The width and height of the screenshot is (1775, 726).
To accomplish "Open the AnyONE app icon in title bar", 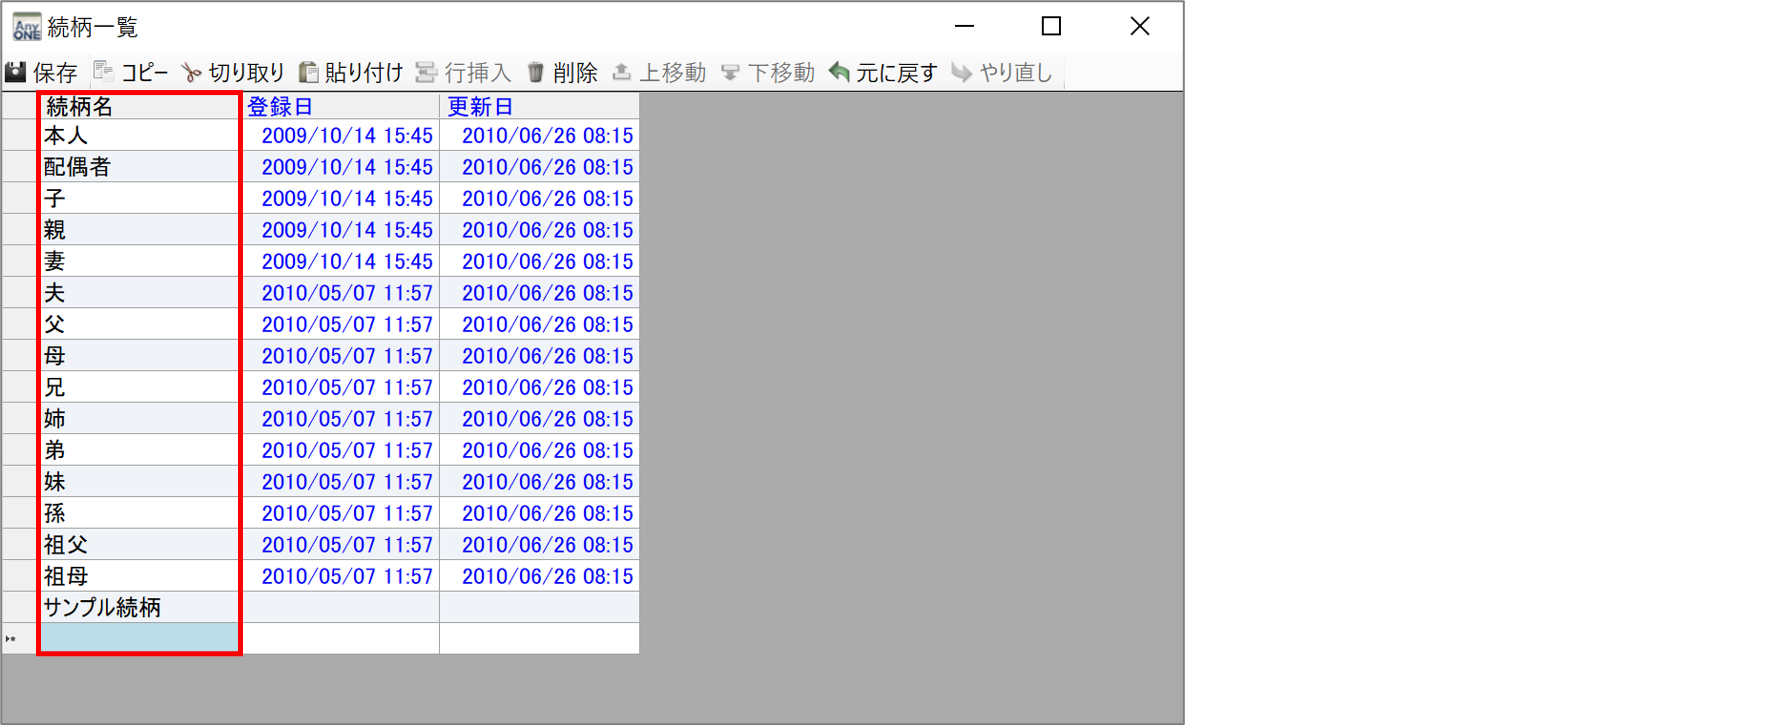I will point(27,26).
